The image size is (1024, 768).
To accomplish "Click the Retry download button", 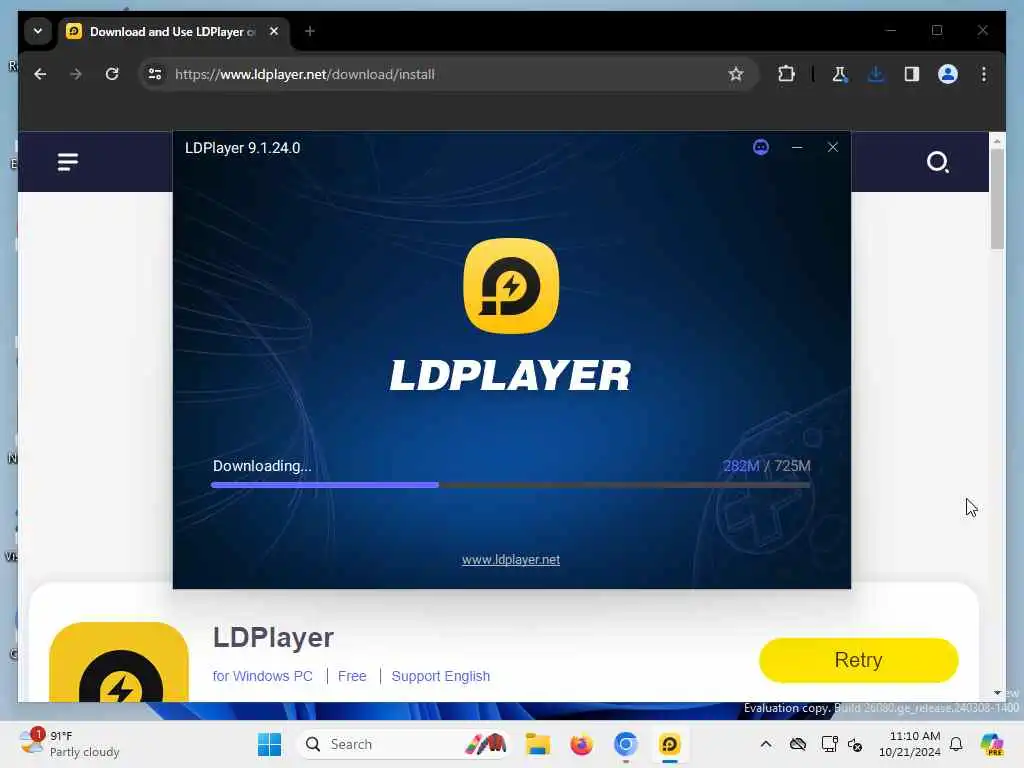I will click(x=858, y=660).
